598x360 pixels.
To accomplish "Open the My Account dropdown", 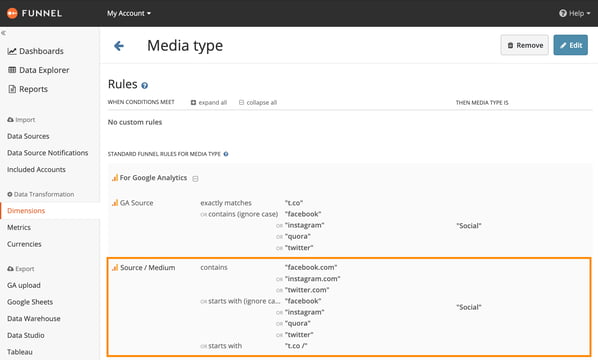I will [x=129, y=13].
